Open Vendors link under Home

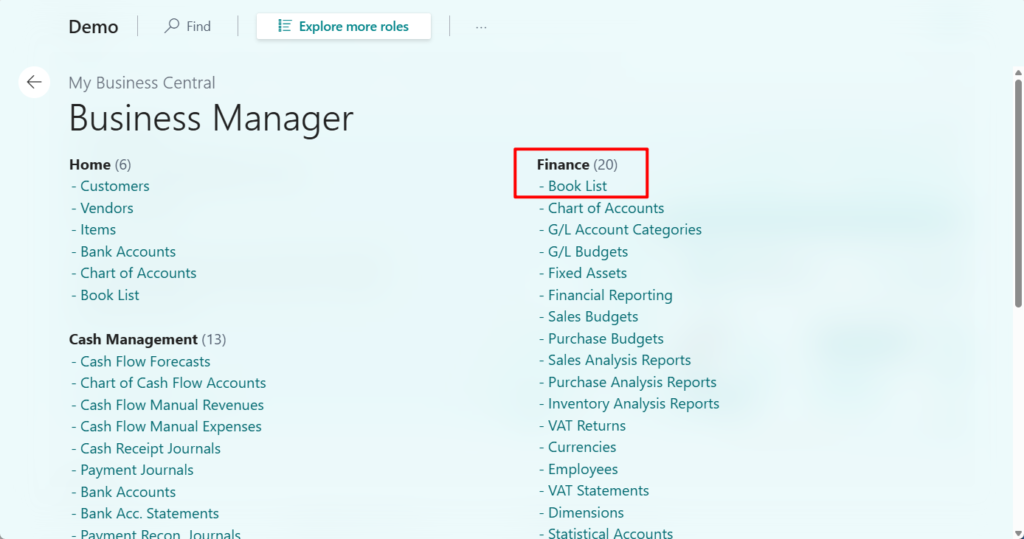click(106, 208)
